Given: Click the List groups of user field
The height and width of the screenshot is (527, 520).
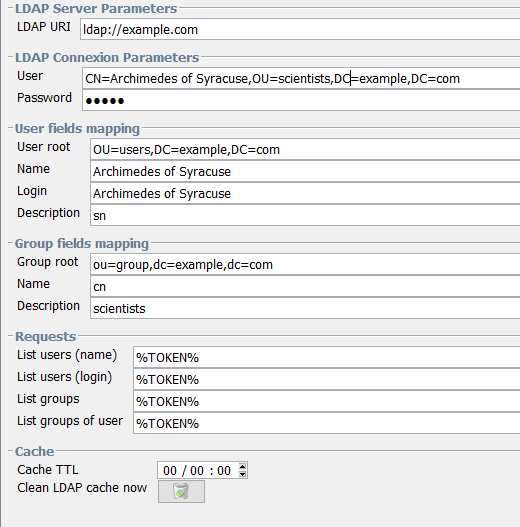Looking at the screenshot, I should pos(327,423).
